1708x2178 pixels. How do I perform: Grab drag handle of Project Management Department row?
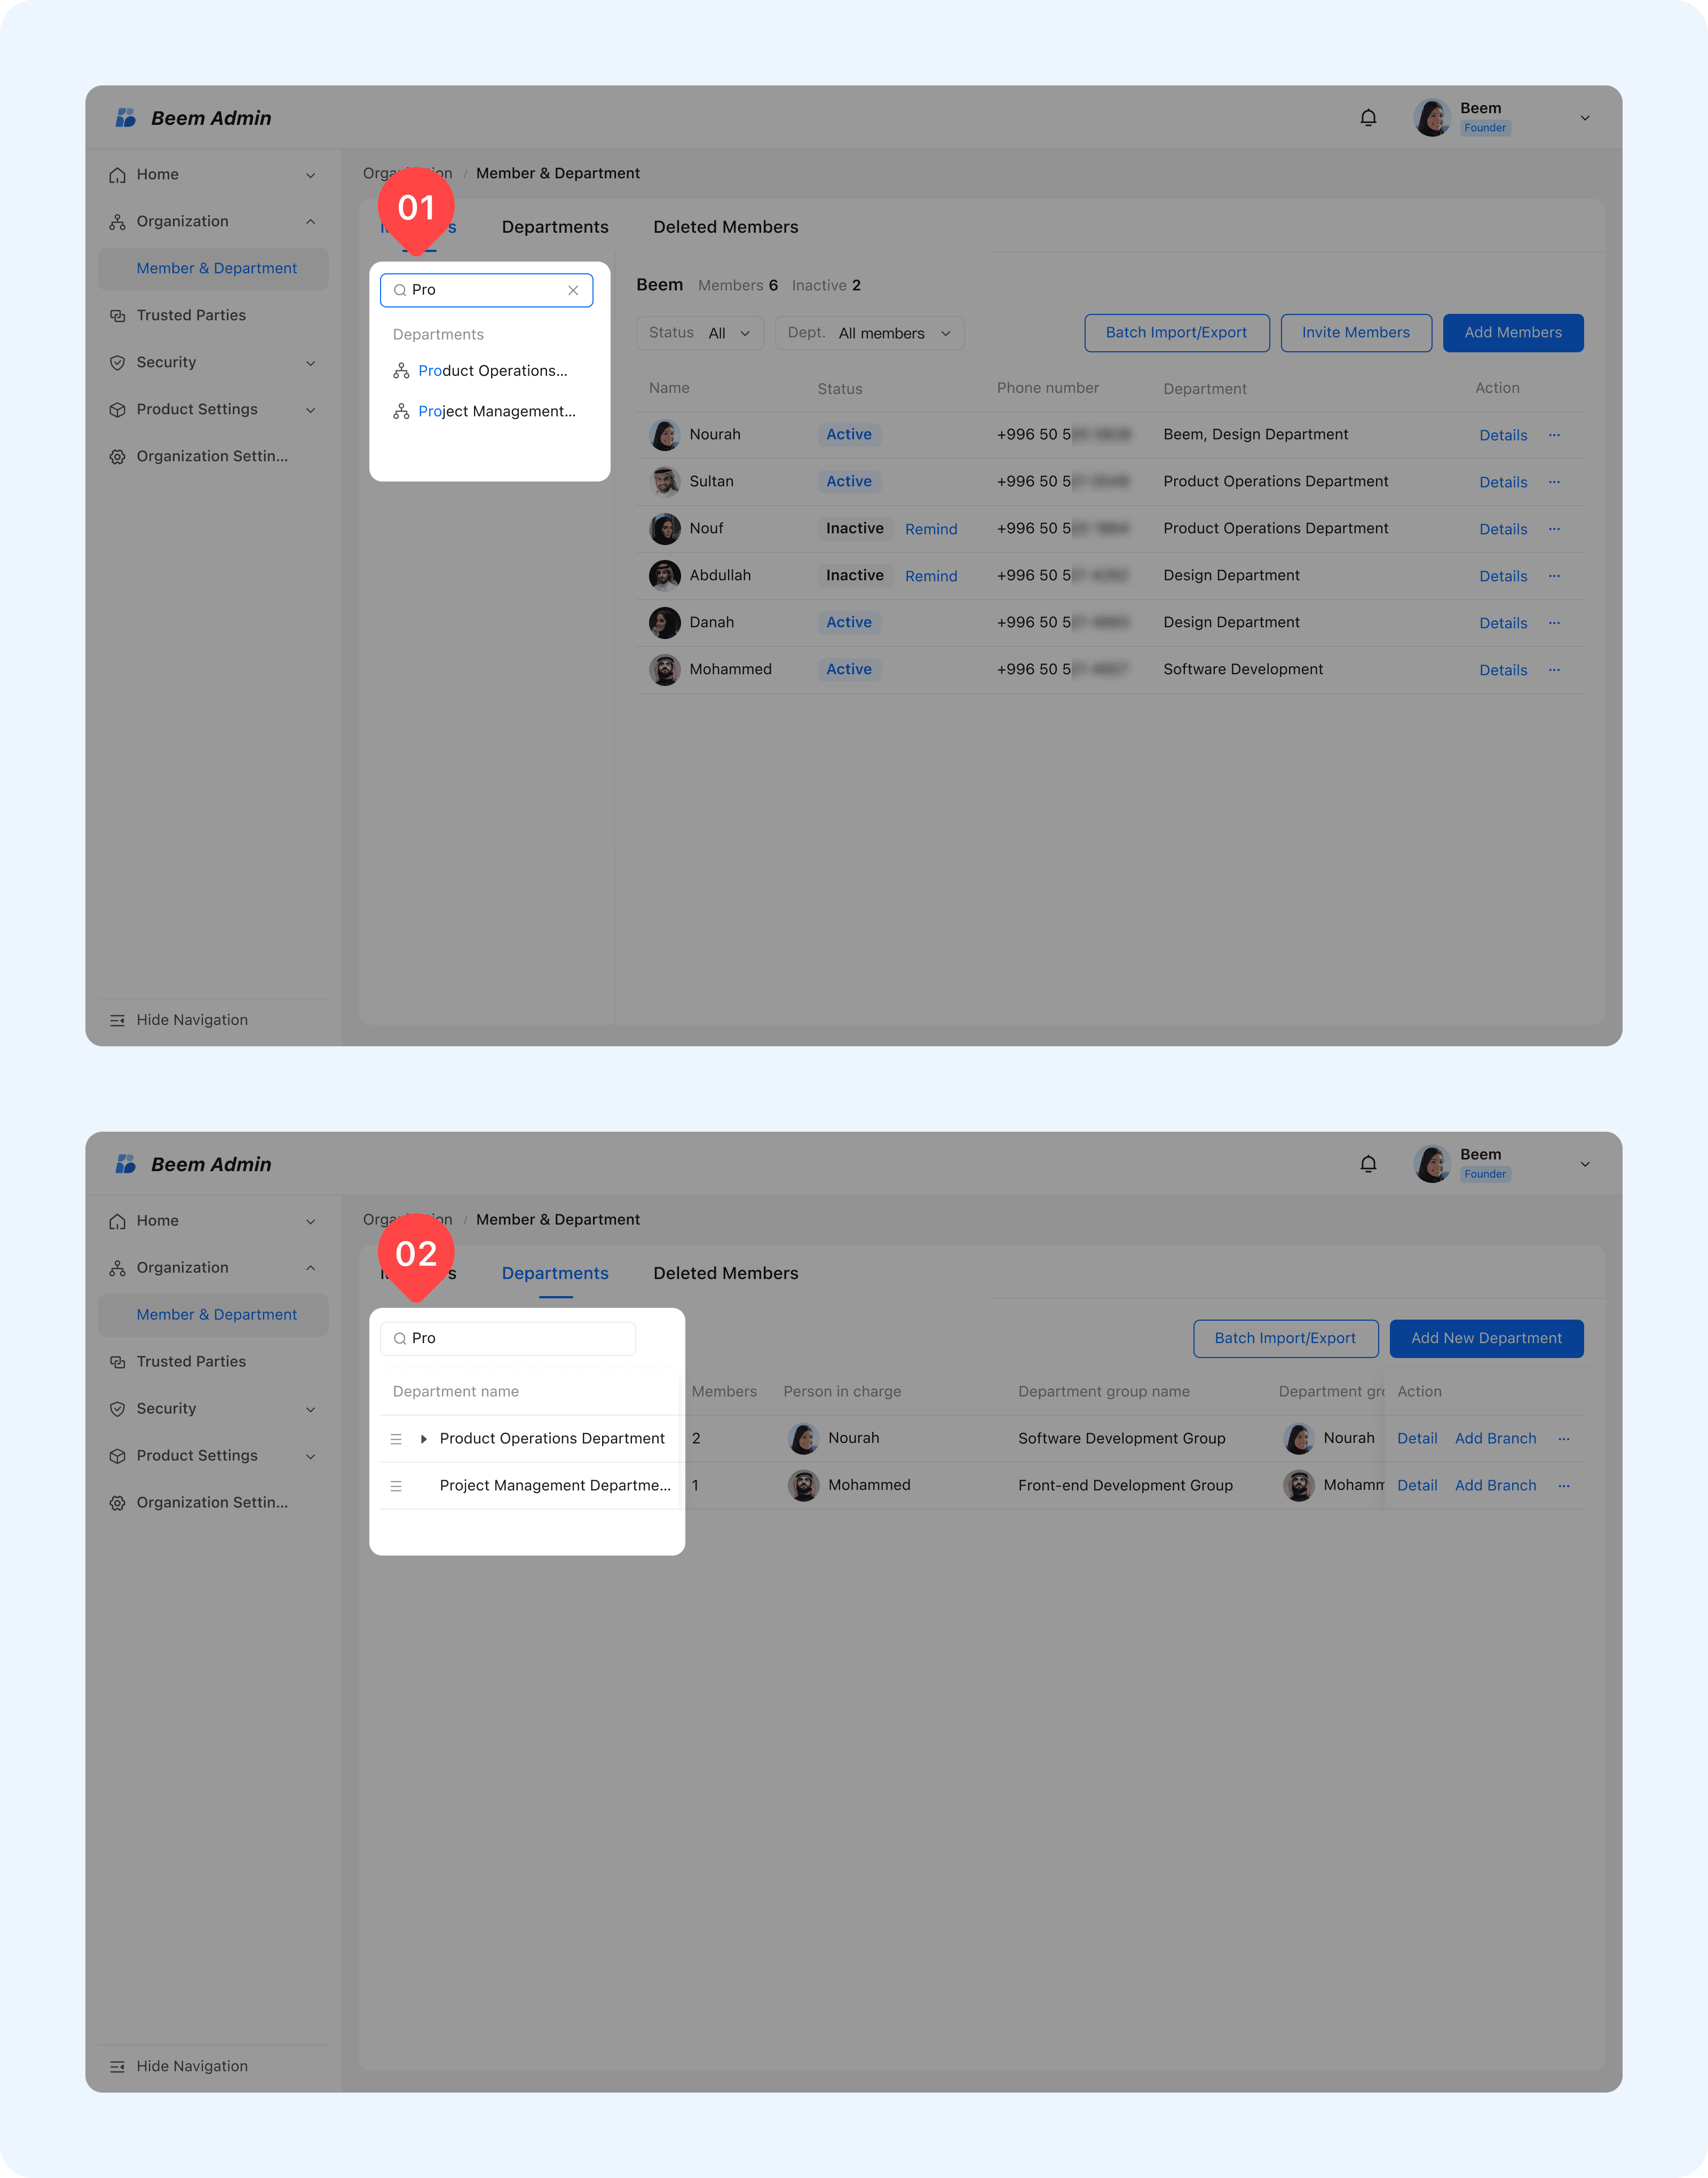tap(396, 1486)
